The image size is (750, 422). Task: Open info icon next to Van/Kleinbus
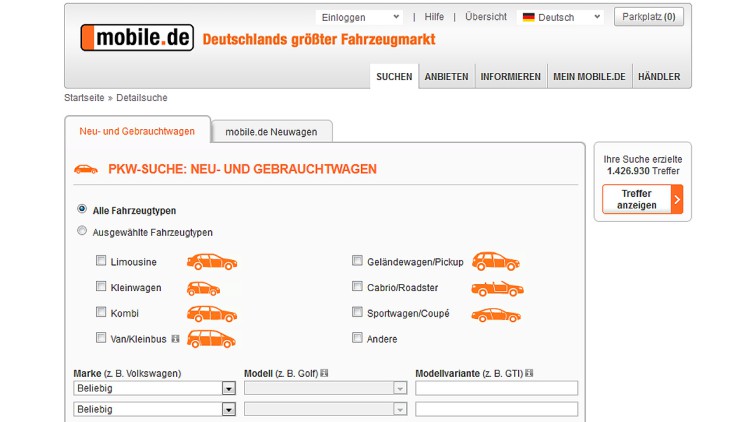(x=176, y=339)
